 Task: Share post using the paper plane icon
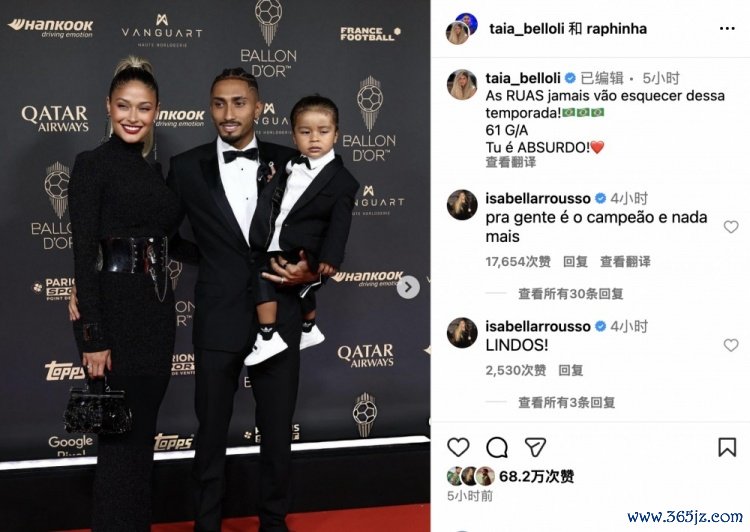[x=535, y=447]
